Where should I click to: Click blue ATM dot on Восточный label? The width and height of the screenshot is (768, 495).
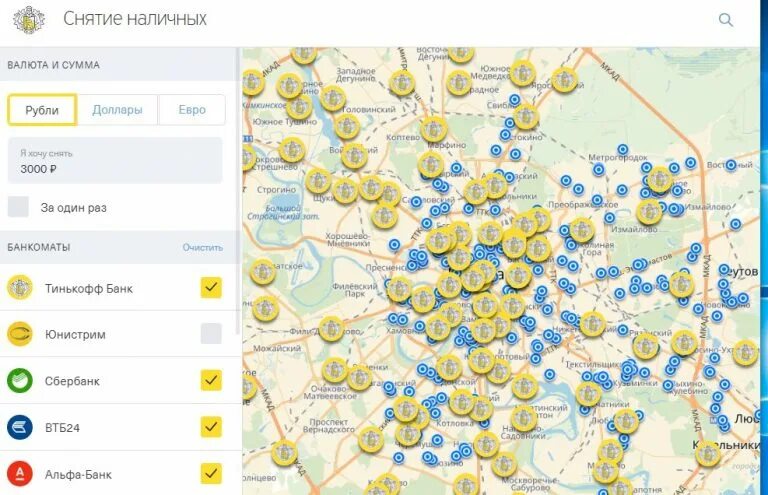click(731, 165)
